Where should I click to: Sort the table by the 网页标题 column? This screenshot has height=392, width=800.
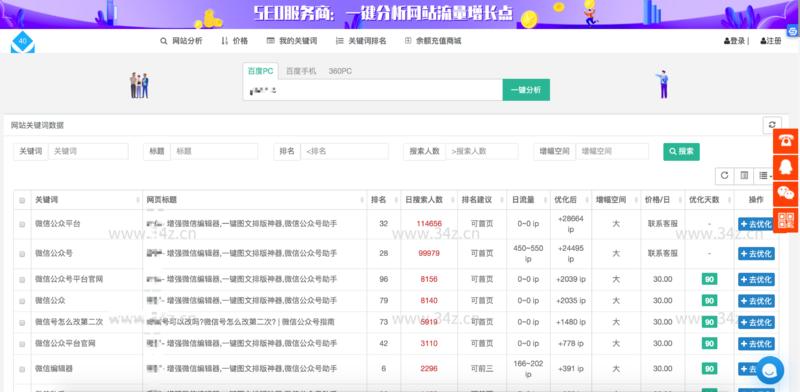255,200
